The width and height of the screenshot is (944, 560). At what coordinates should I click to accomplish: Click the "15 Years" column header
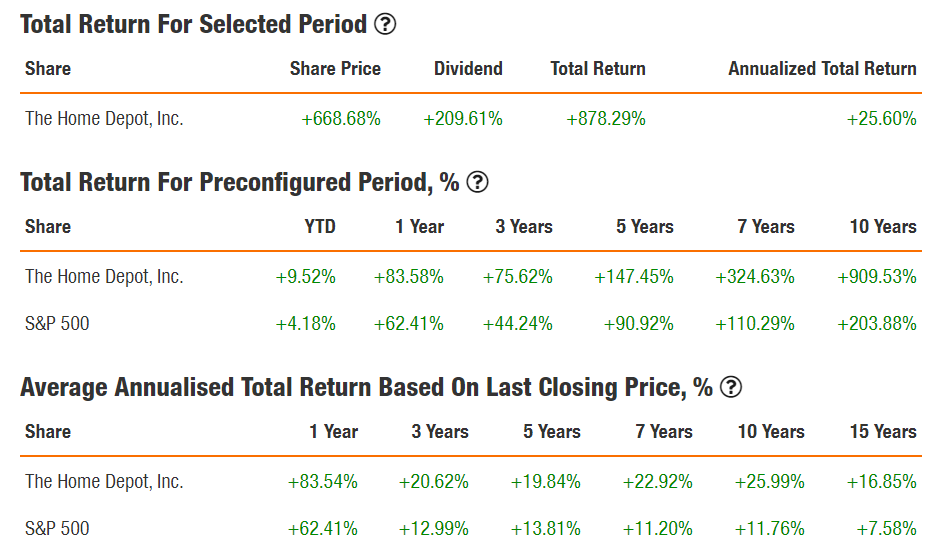(881, 432)
